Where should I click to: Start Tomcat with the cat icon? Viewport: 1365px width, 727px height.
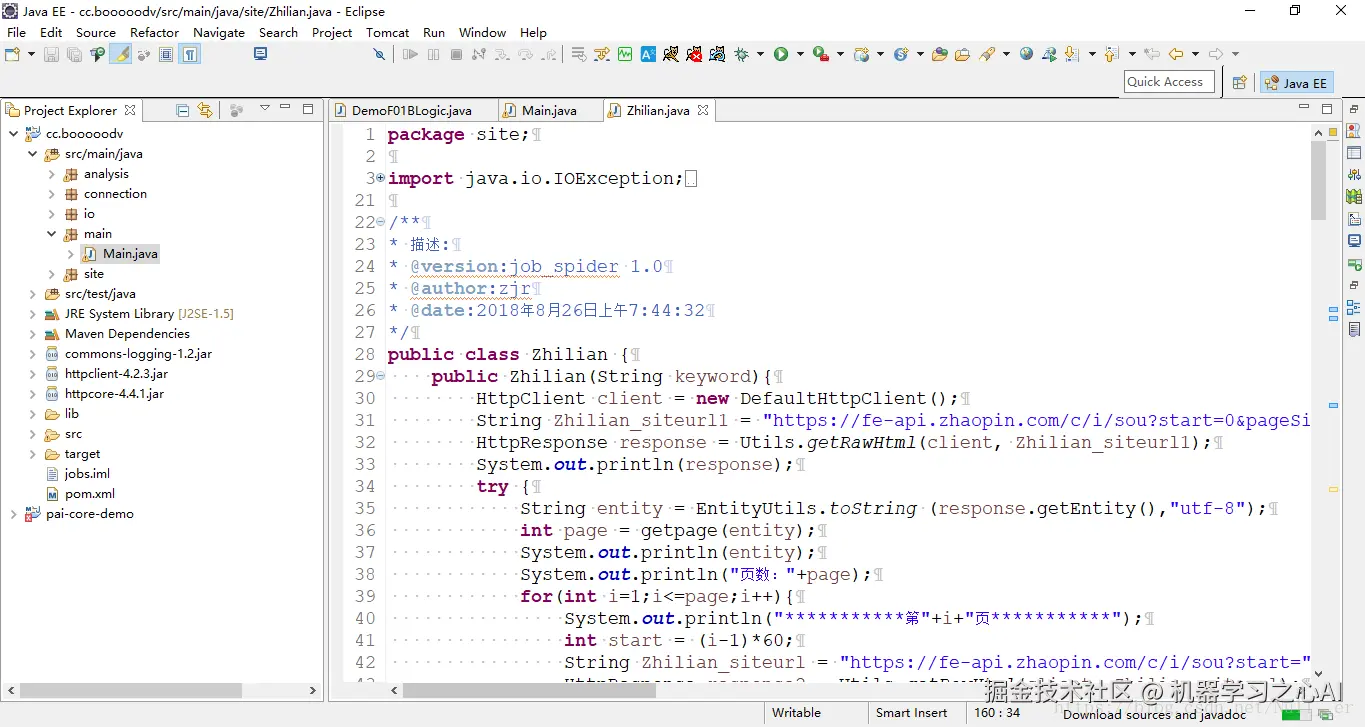click(670, 54)
